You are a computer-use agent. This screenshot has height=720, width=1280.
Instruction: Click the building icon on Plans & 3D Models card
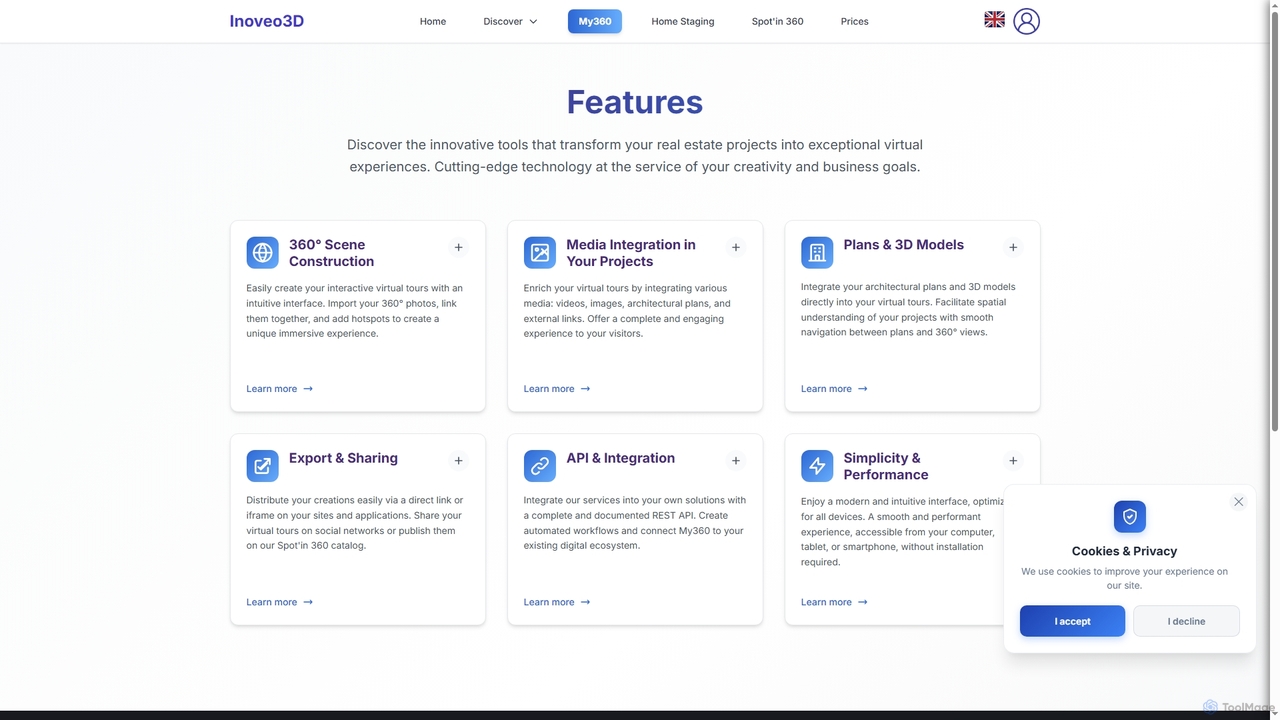tap(817, 253)
